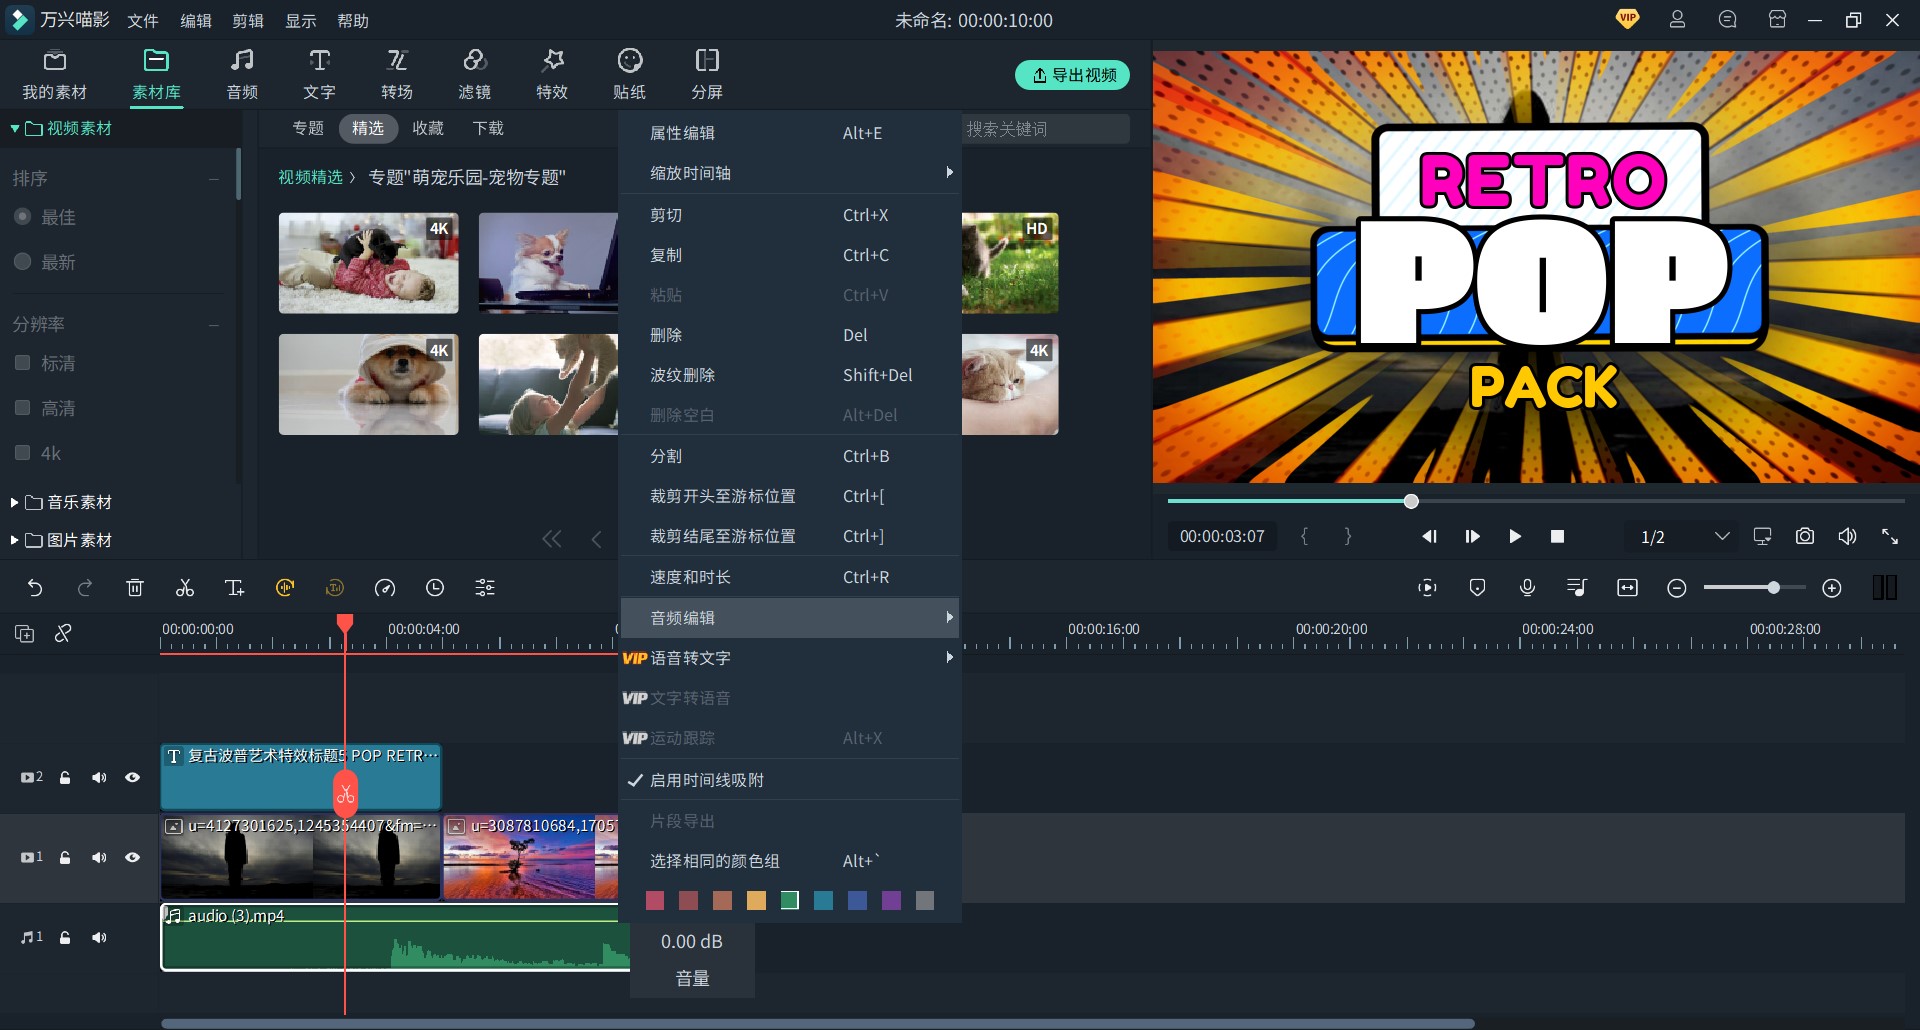1920x1030 pixels.
Task: Lock track 1 with the padlock icon
Action: tap(65, 857)
